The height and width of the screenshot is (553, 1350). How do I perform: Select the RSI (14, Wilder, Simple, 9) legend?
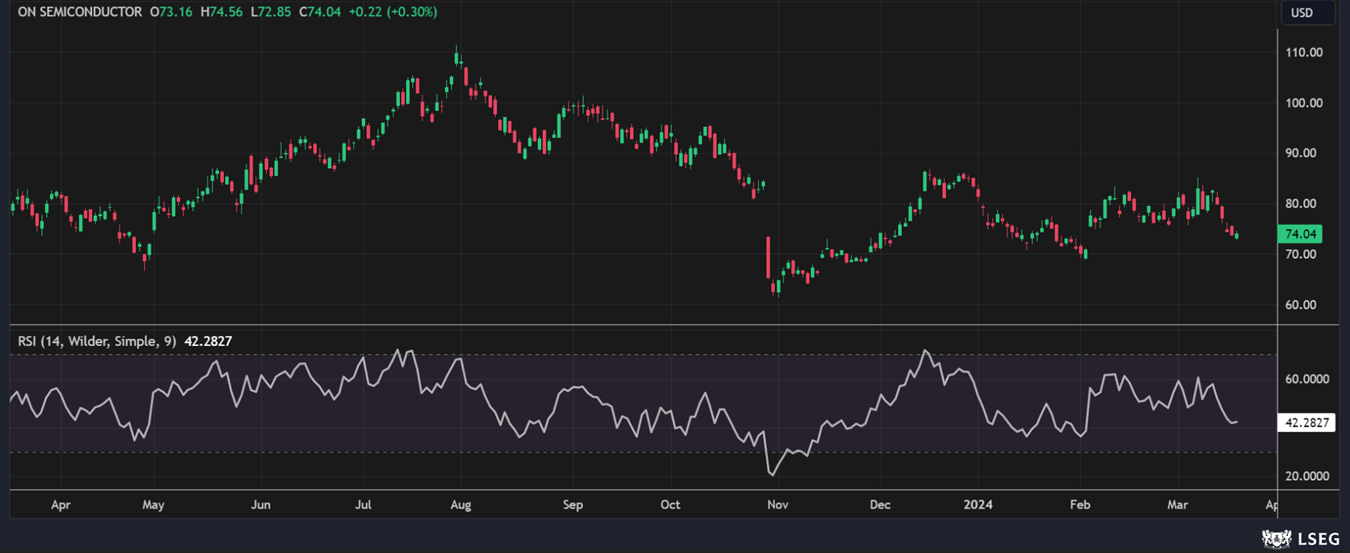(97, 341)
